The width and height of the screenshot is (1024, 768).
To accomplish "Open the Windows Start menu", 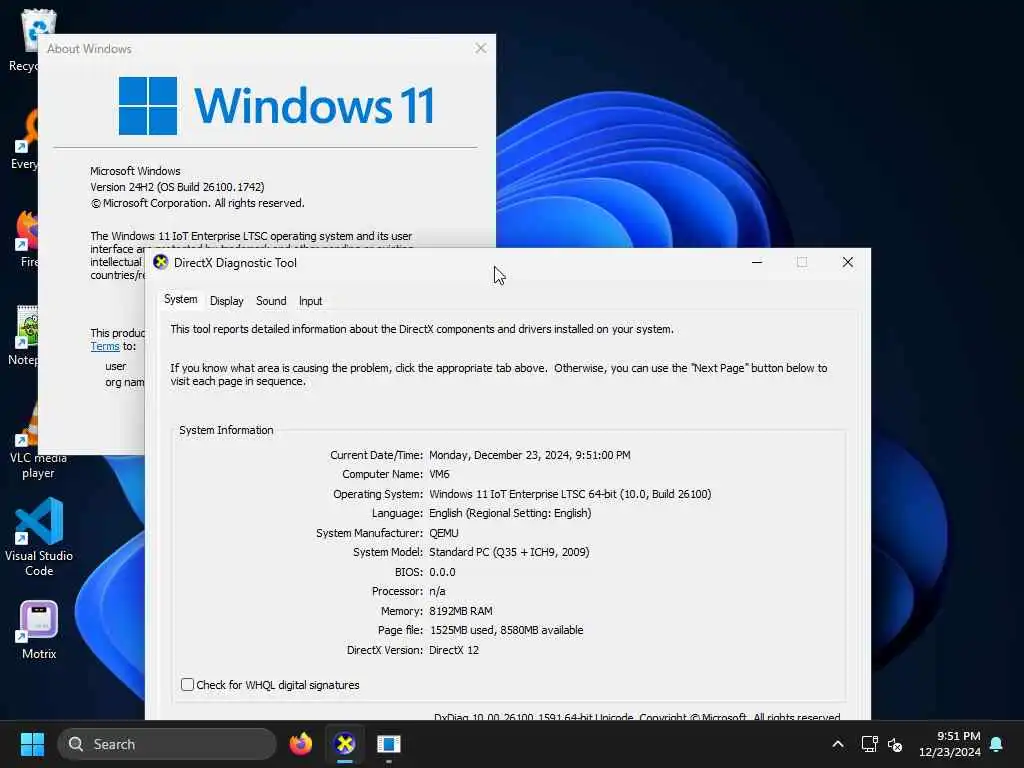I will pyautogui.click(x=33, y=744).
